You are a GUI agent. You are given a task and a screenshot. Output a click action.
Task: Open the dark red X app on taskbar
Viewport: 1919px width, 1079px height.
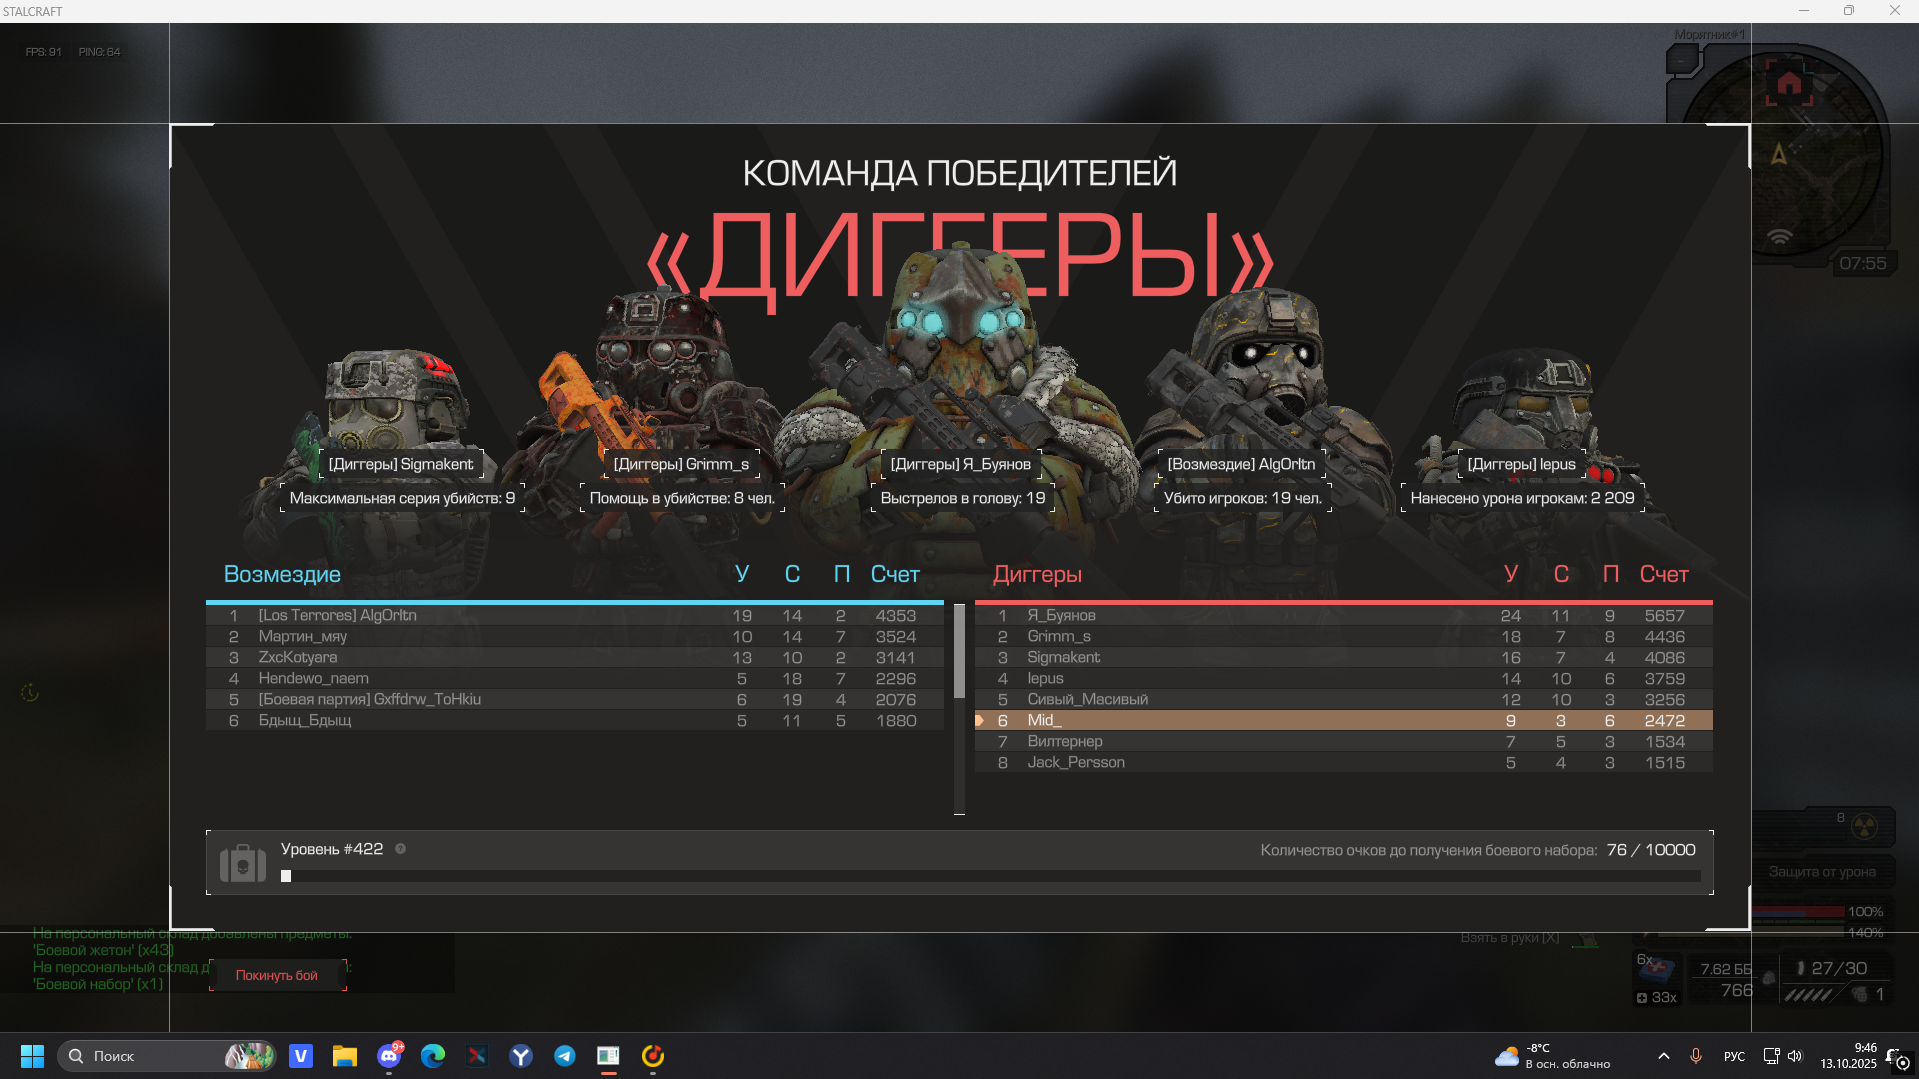click(477, 1056)
